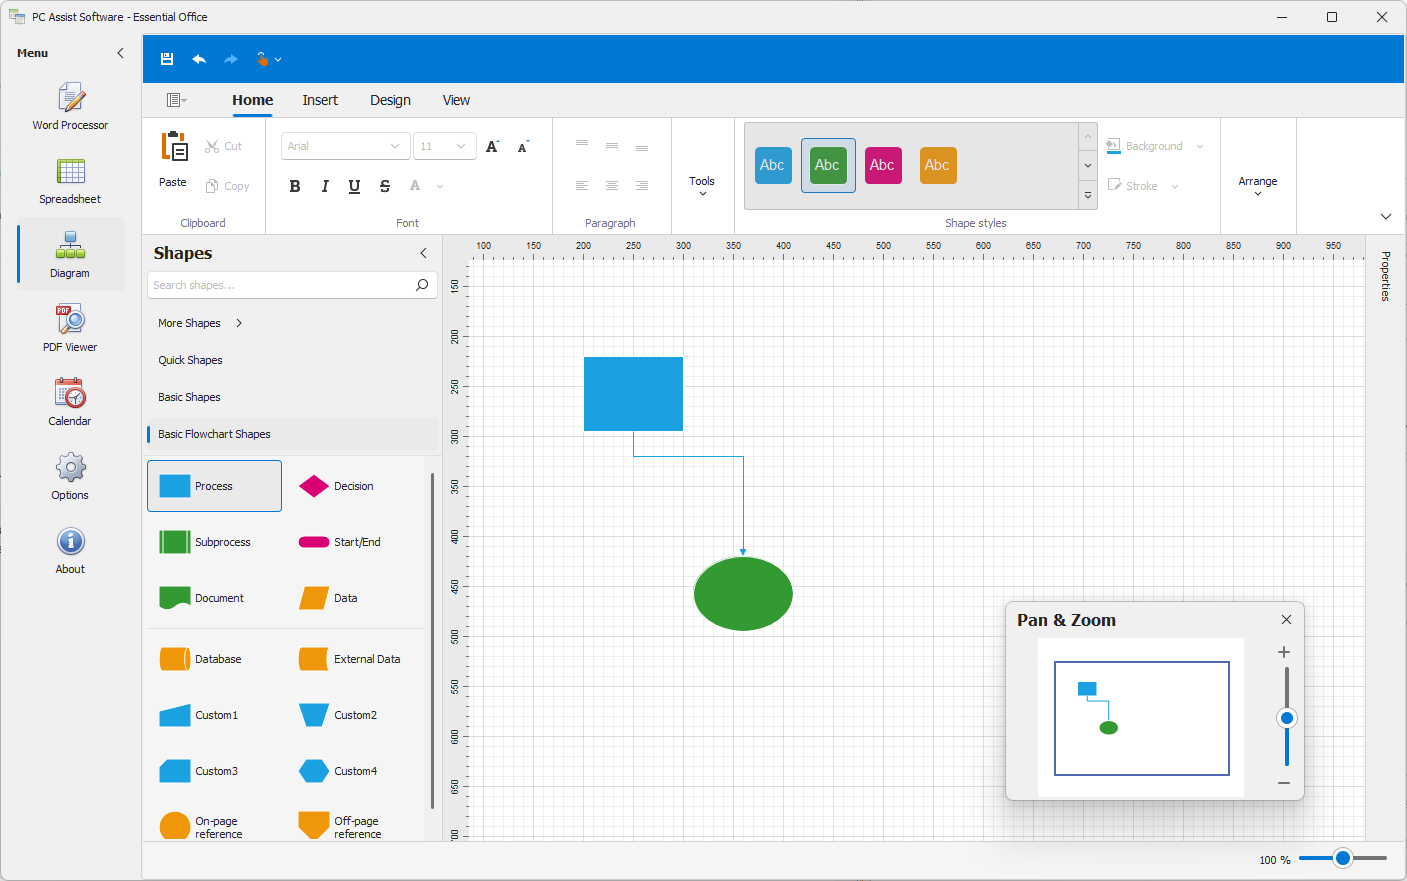This screenshot has height=881, width=1407.
Task: Open the Arial font family dropdown
Action: click(345, 146)
